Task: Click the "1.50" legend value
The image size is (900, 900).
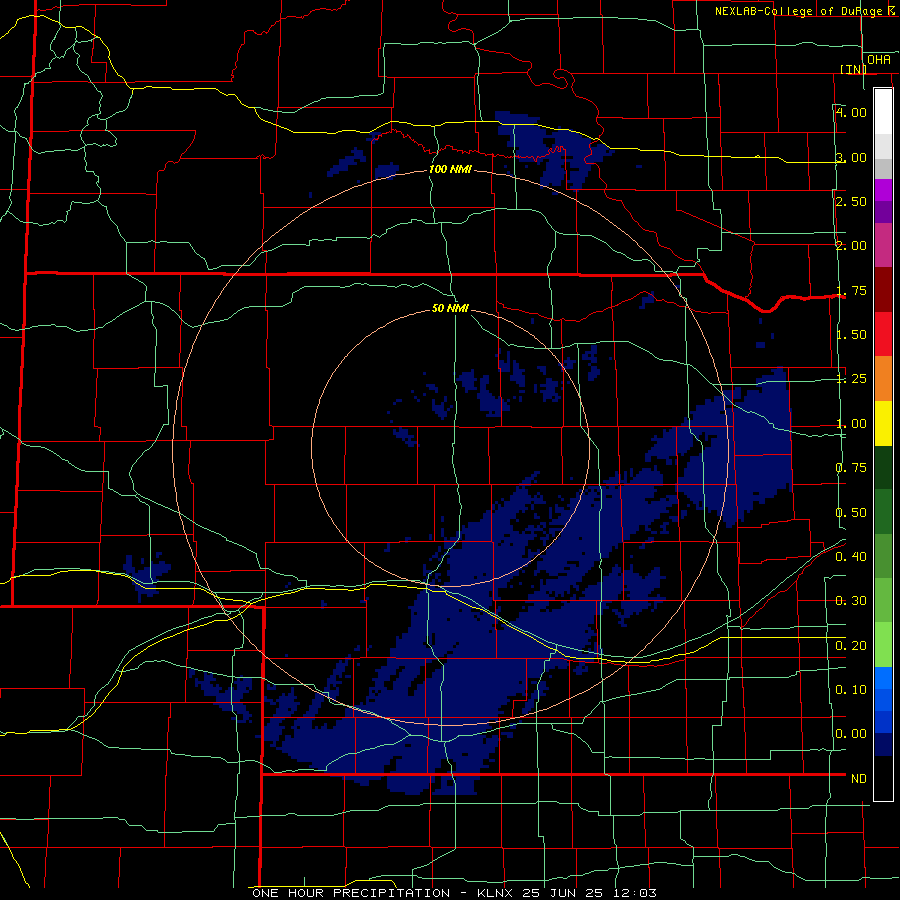Action: (851, 335)
